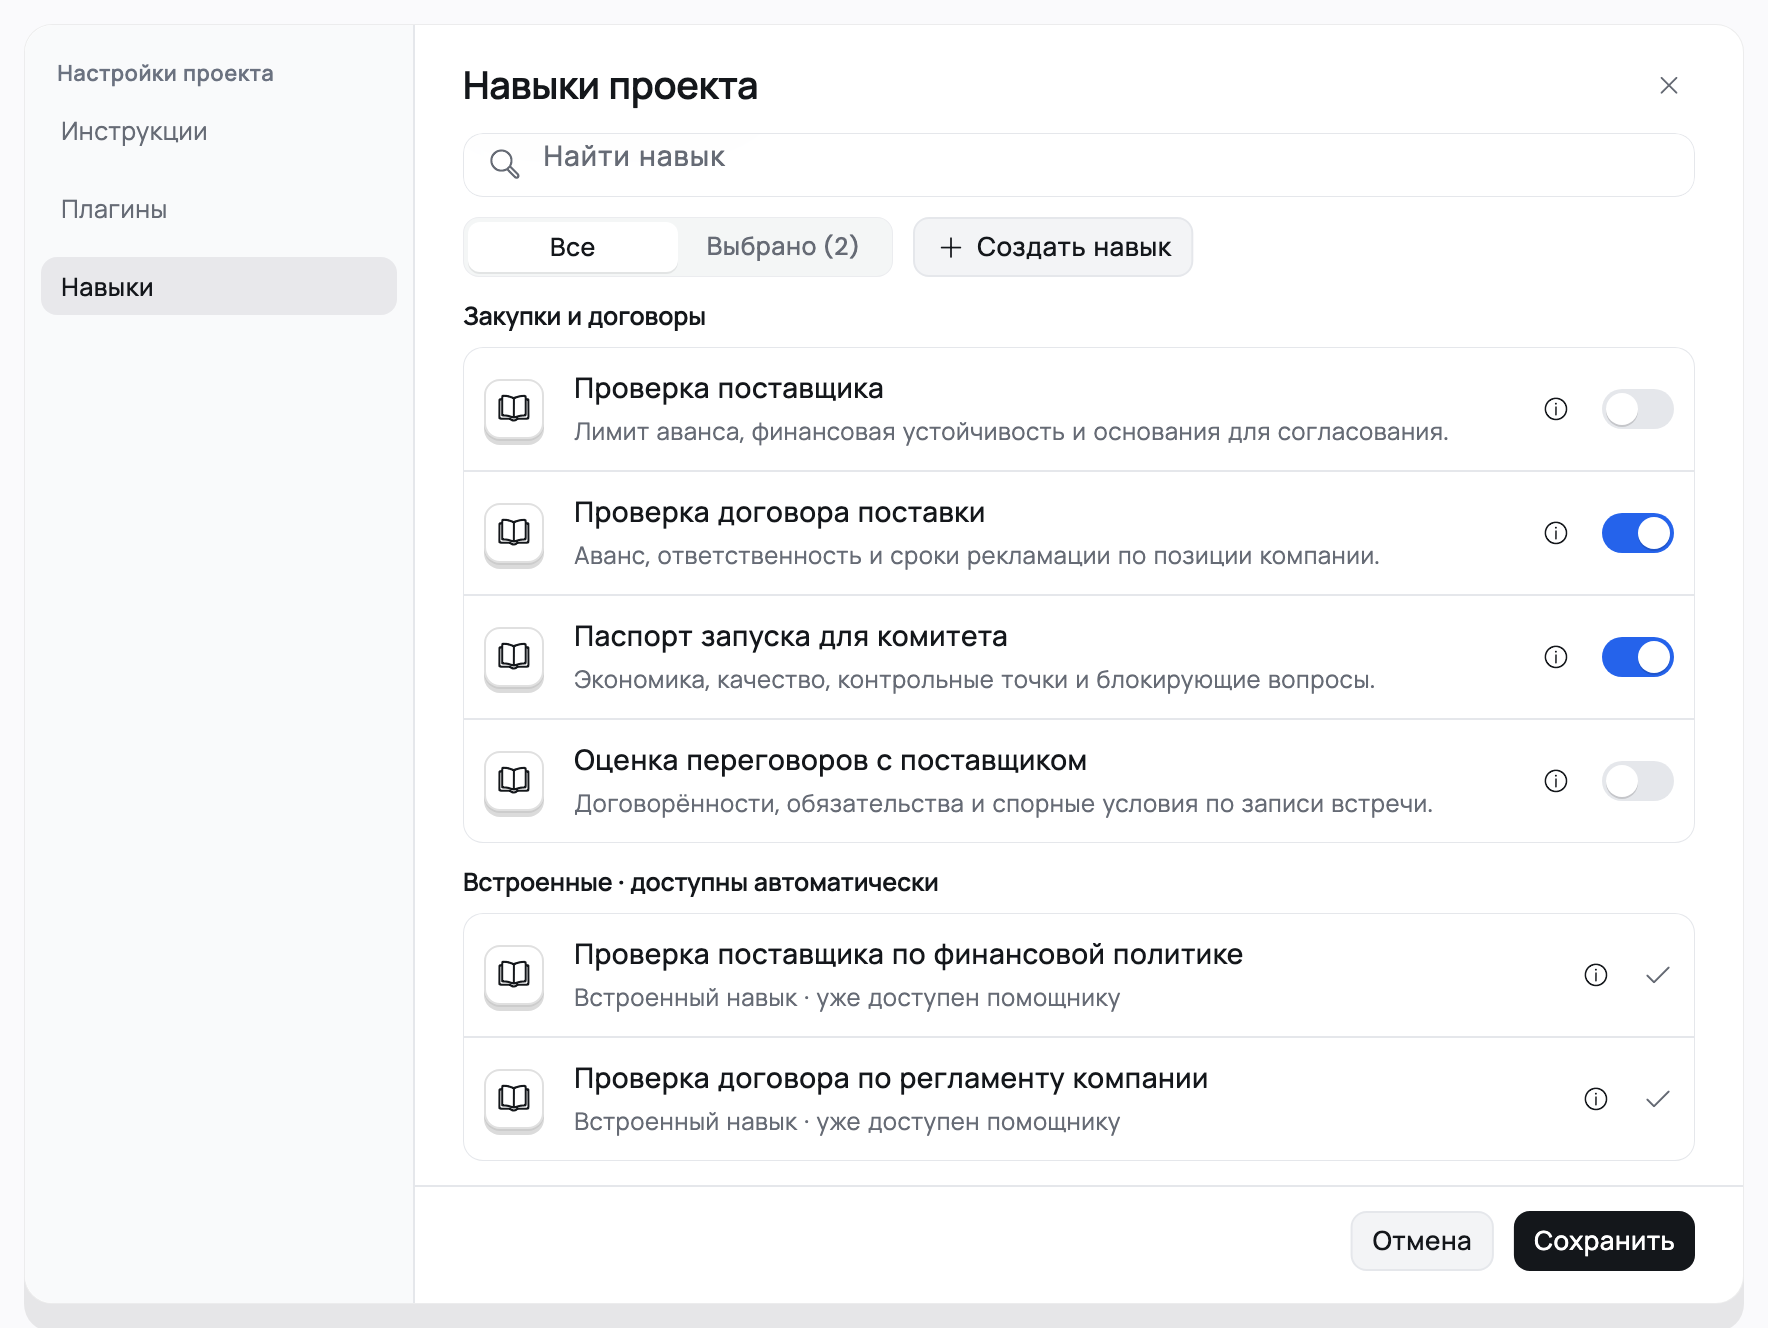The width and height of the screenshot is (1768, 1328).
Task: Click the Оценка переговоров с поставщиком title
Action: [830, 760]
